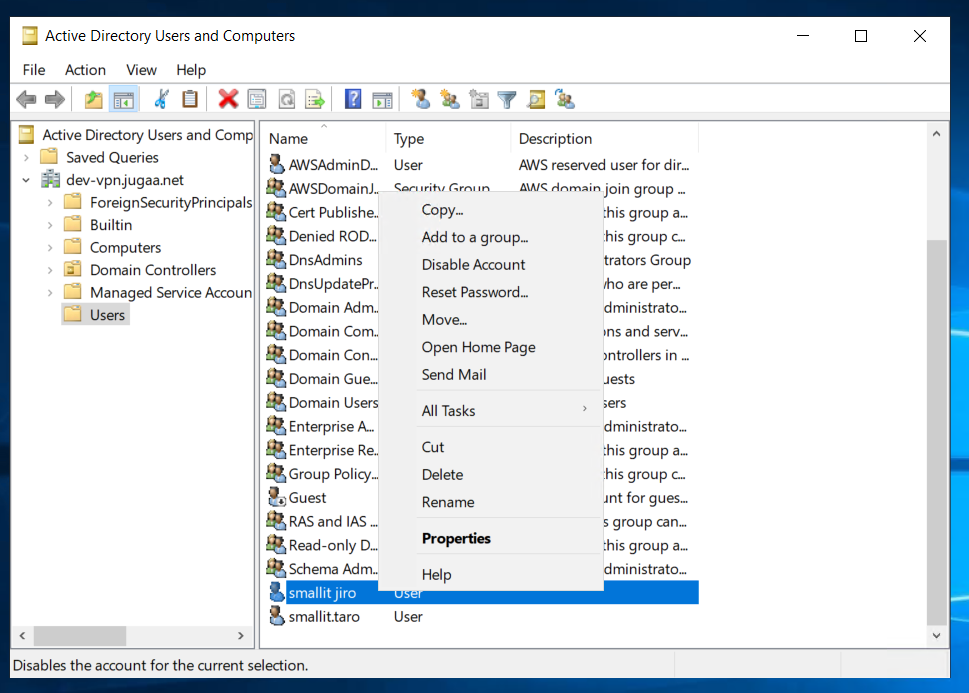
Task: Collapse the dev-vpn.jugaa.net domain node
Action: pos(26,180)
